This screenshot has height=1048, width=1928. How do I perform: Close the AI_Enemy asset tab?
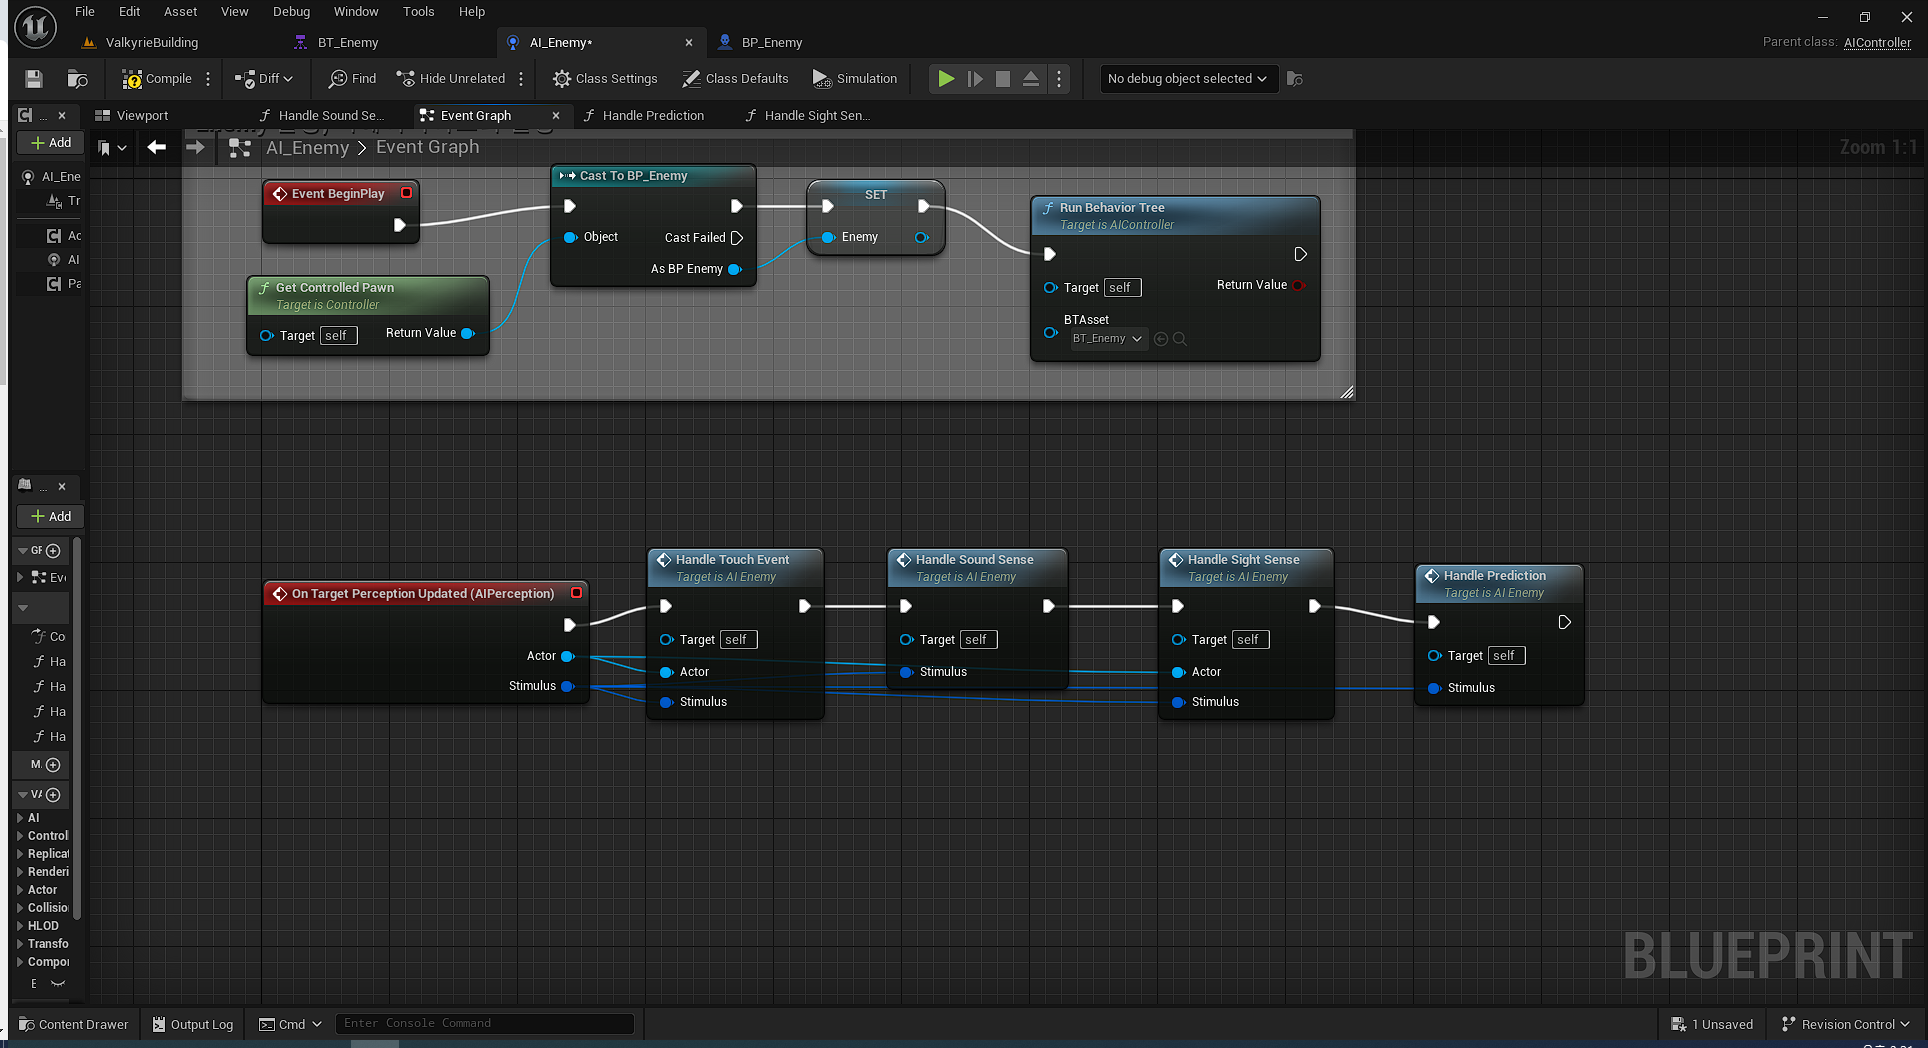(689, 43)
